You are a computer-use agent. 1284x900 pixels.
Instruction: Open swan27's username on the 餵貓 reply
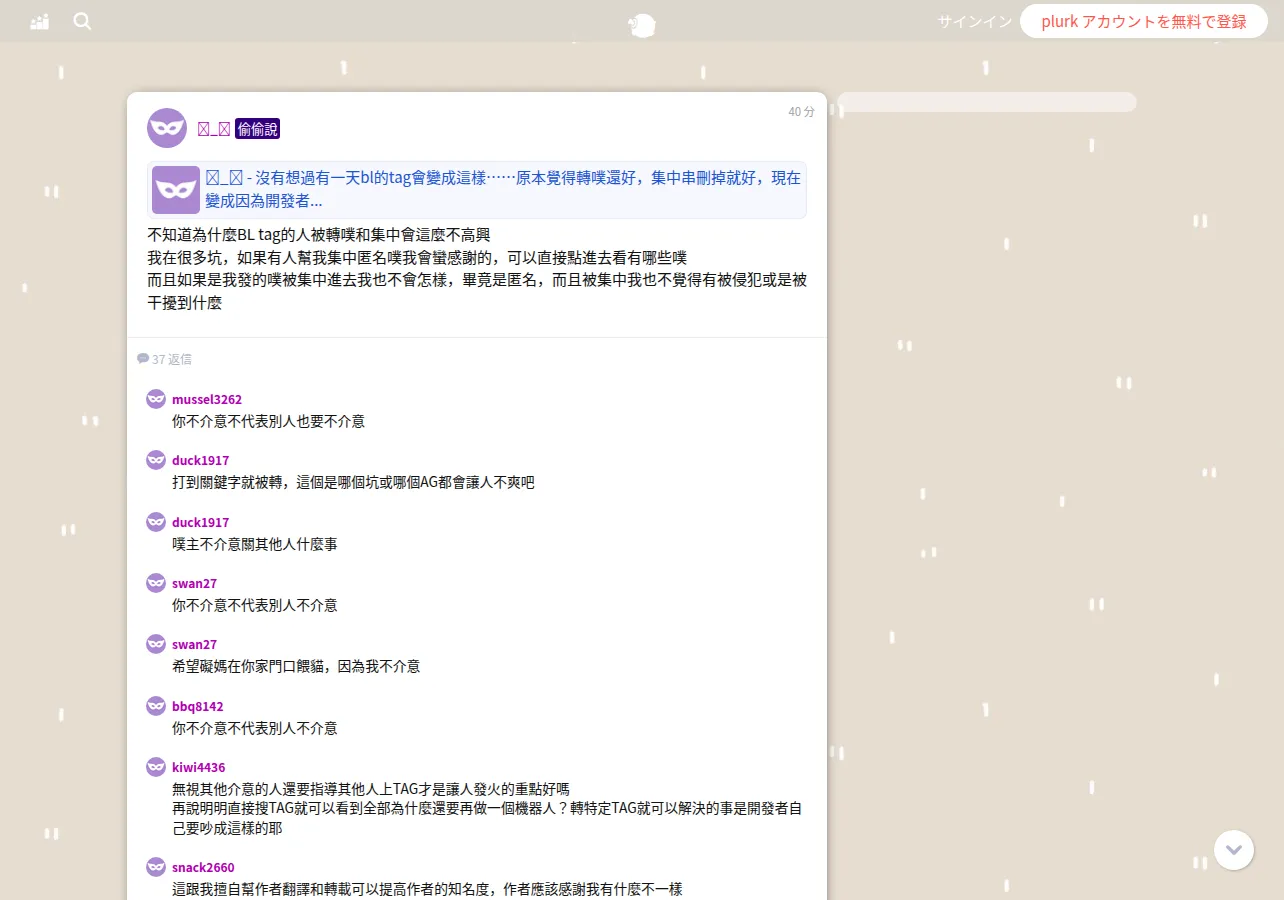point(194,645)
